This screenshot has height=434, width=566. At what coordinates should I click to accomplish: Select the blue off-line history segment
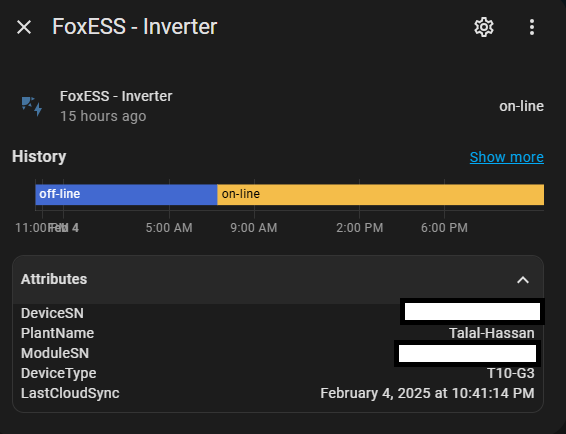pos(126,194)
